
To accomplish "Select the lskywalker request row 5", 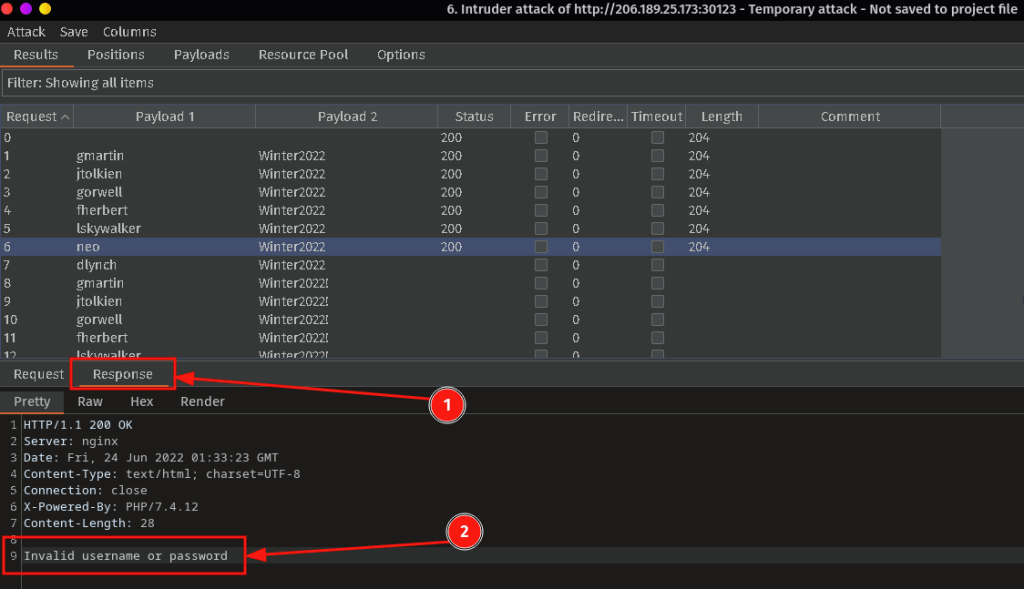I will [108, 229].
